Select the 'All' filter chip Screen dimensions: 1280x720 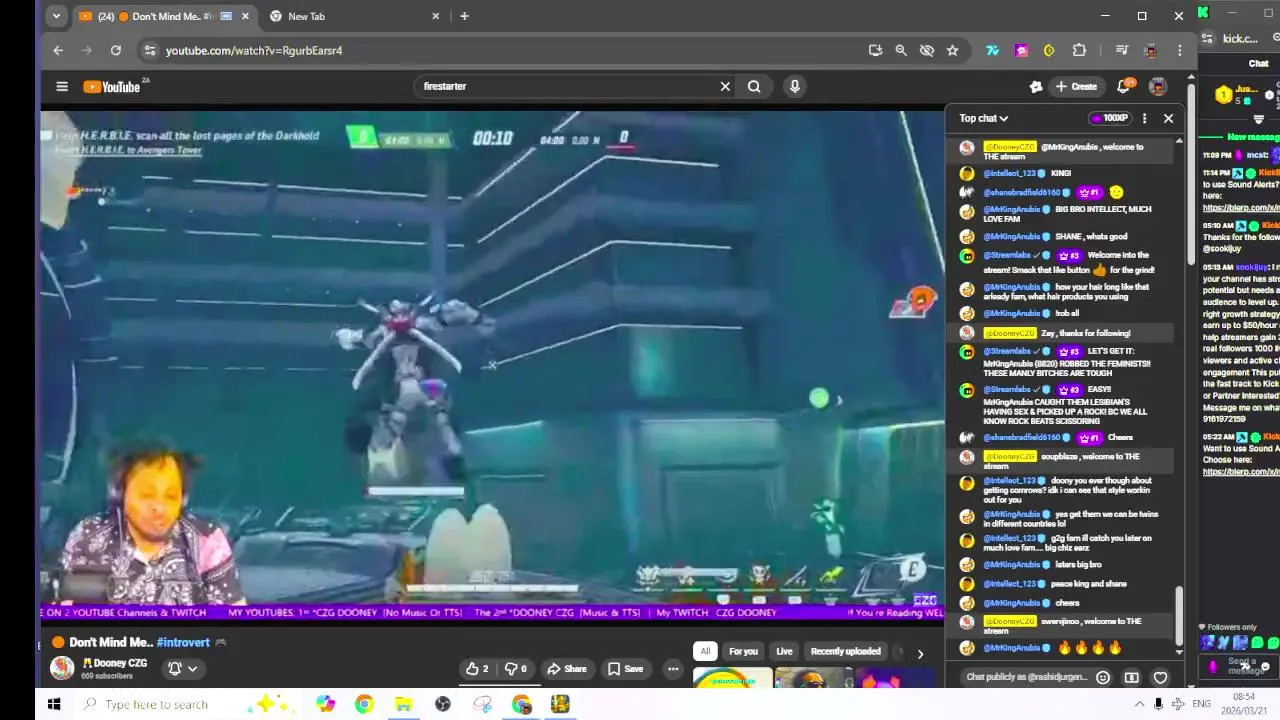705,651
